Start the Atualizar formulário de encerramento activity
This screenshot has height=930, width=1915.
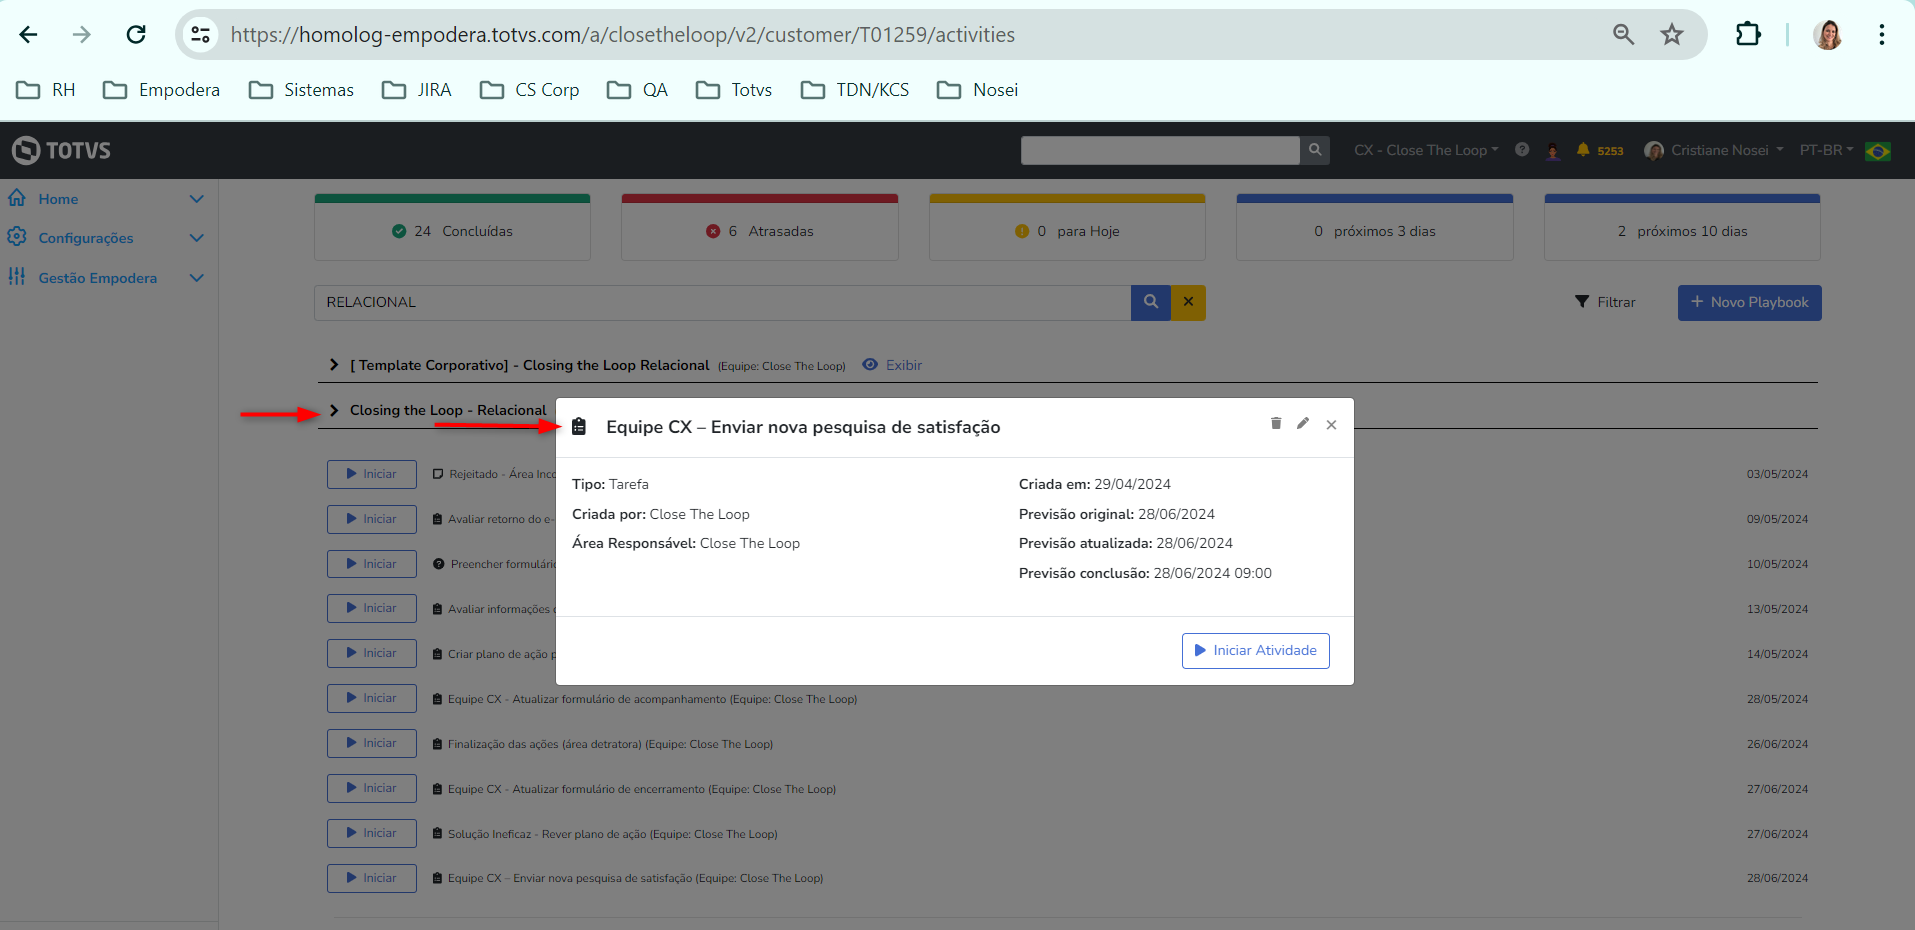point(372,788)
